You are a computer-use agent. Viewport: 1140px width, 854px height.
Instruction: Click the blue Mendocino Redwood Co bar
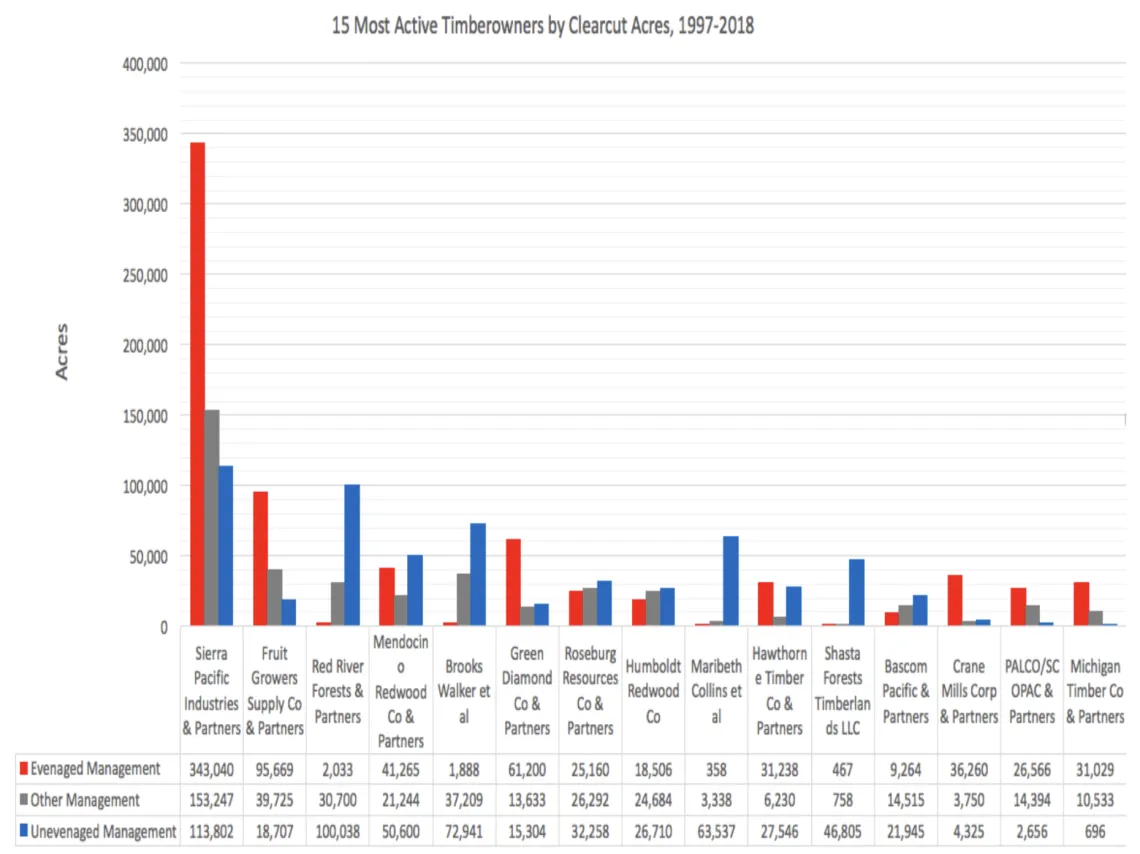(414, 590)
